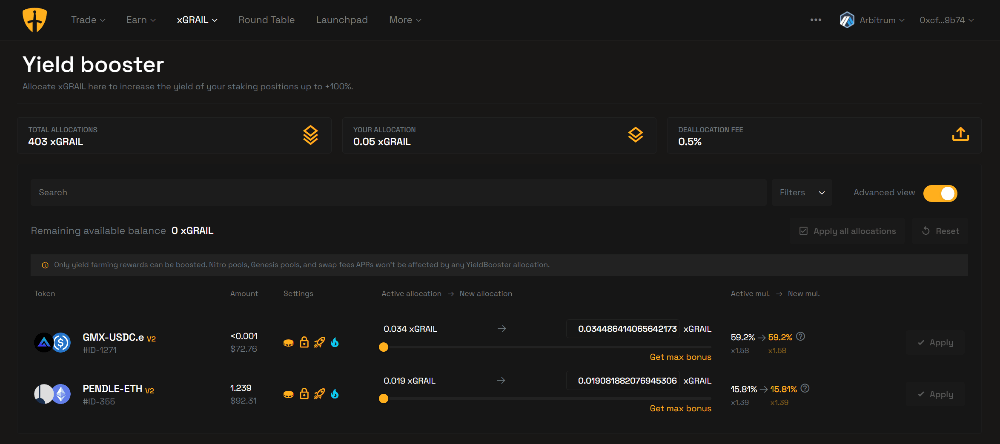This screenshot has width=1000, height=444.
Task: Click the blue droplet icon for GMX-USDC.e
Action: pos(335,343)
